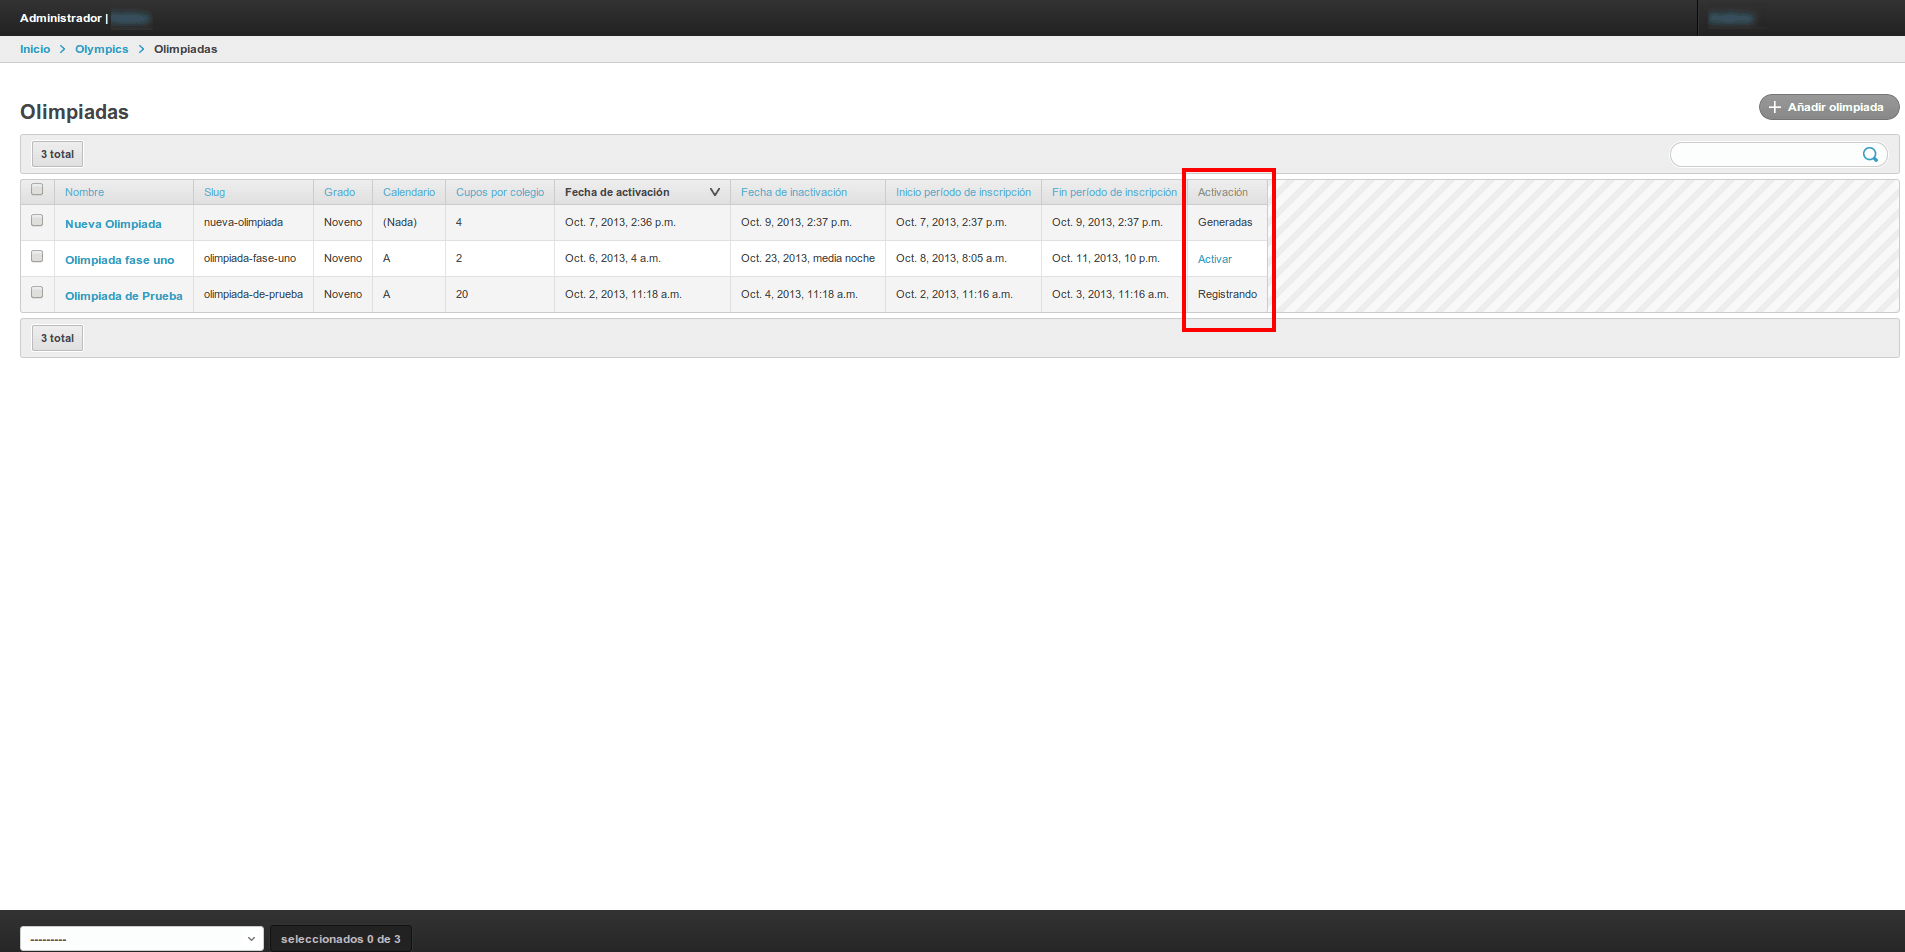Open the Olimpiada fase uno entry
This screenshot has height=952, width=1905.
point(119,260)
